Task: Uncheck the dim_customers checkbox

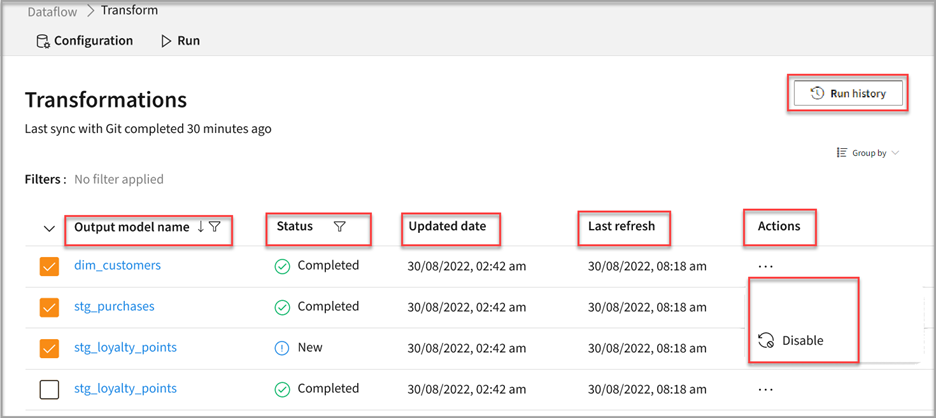Action: pyautogui.click(x=49, y=267)
